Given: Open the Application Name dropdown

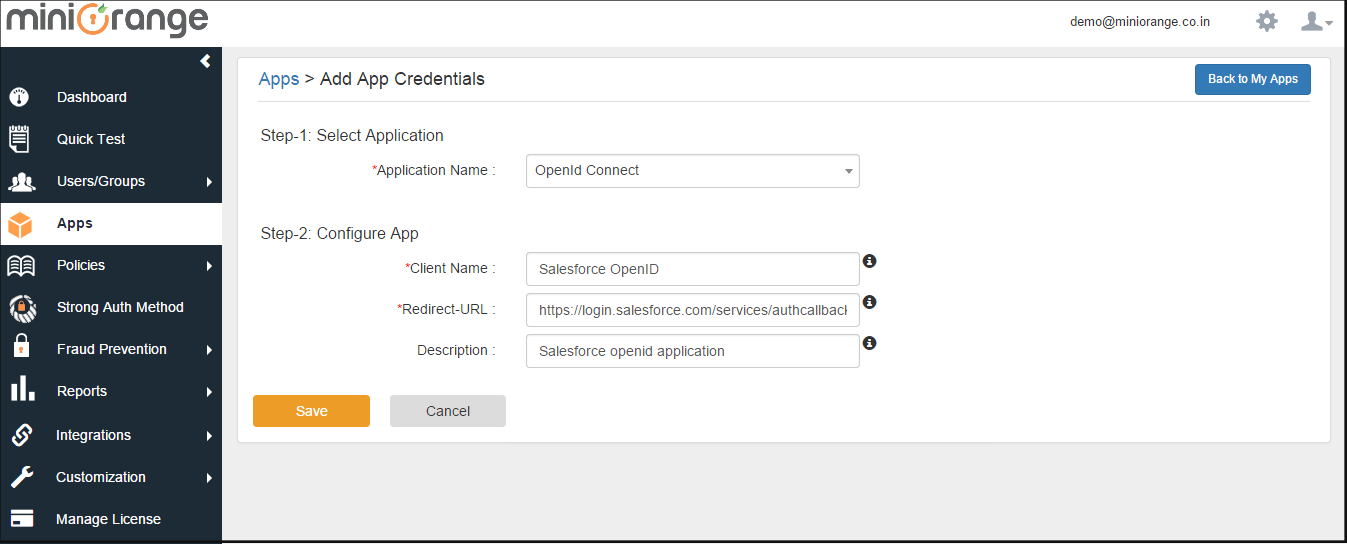Looking at the screenshot, I should click(692, 171).
